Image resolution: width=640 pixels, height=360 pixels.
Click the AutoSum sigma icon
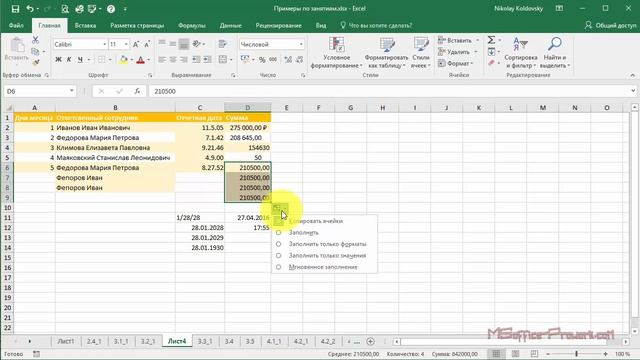(x=491, y=40)
